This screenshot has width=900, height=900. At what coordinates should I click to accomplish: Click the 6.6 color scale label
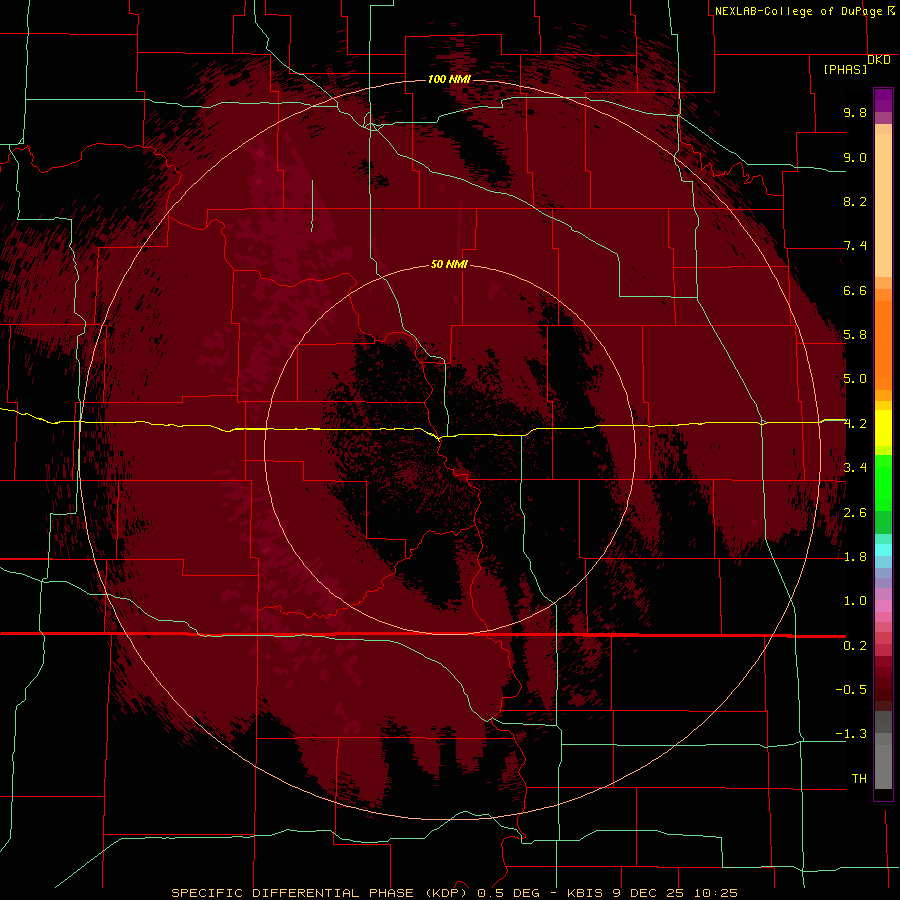(x=855, y=290)
